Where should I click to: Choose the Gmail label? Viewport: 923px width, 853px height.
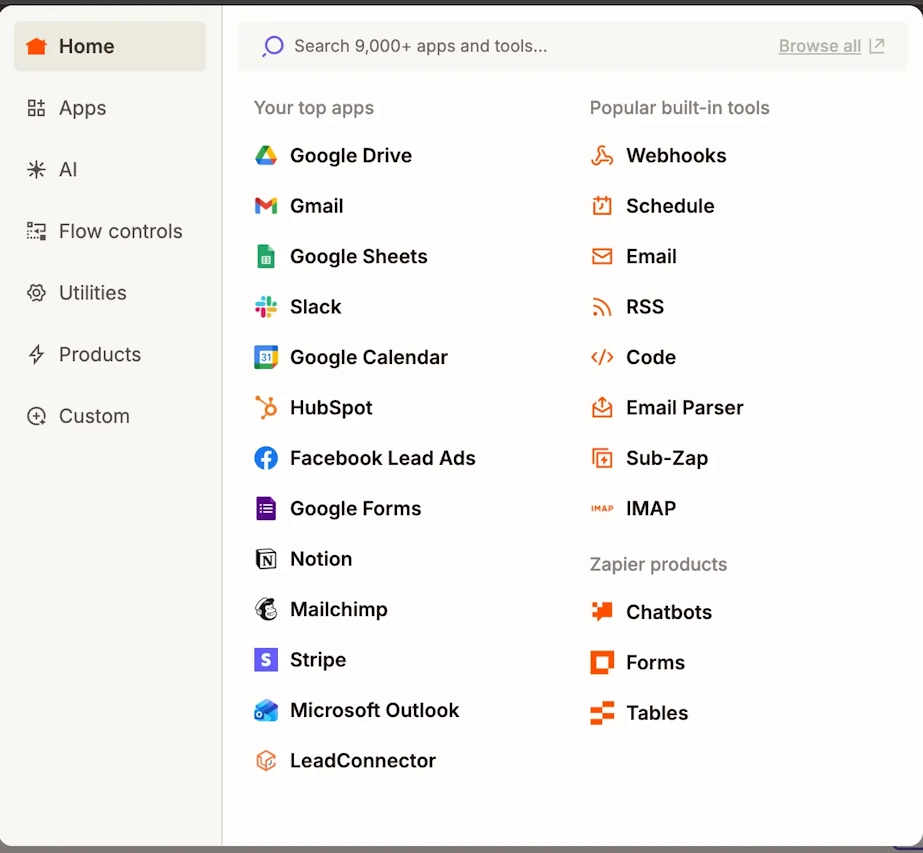point(317,206)
